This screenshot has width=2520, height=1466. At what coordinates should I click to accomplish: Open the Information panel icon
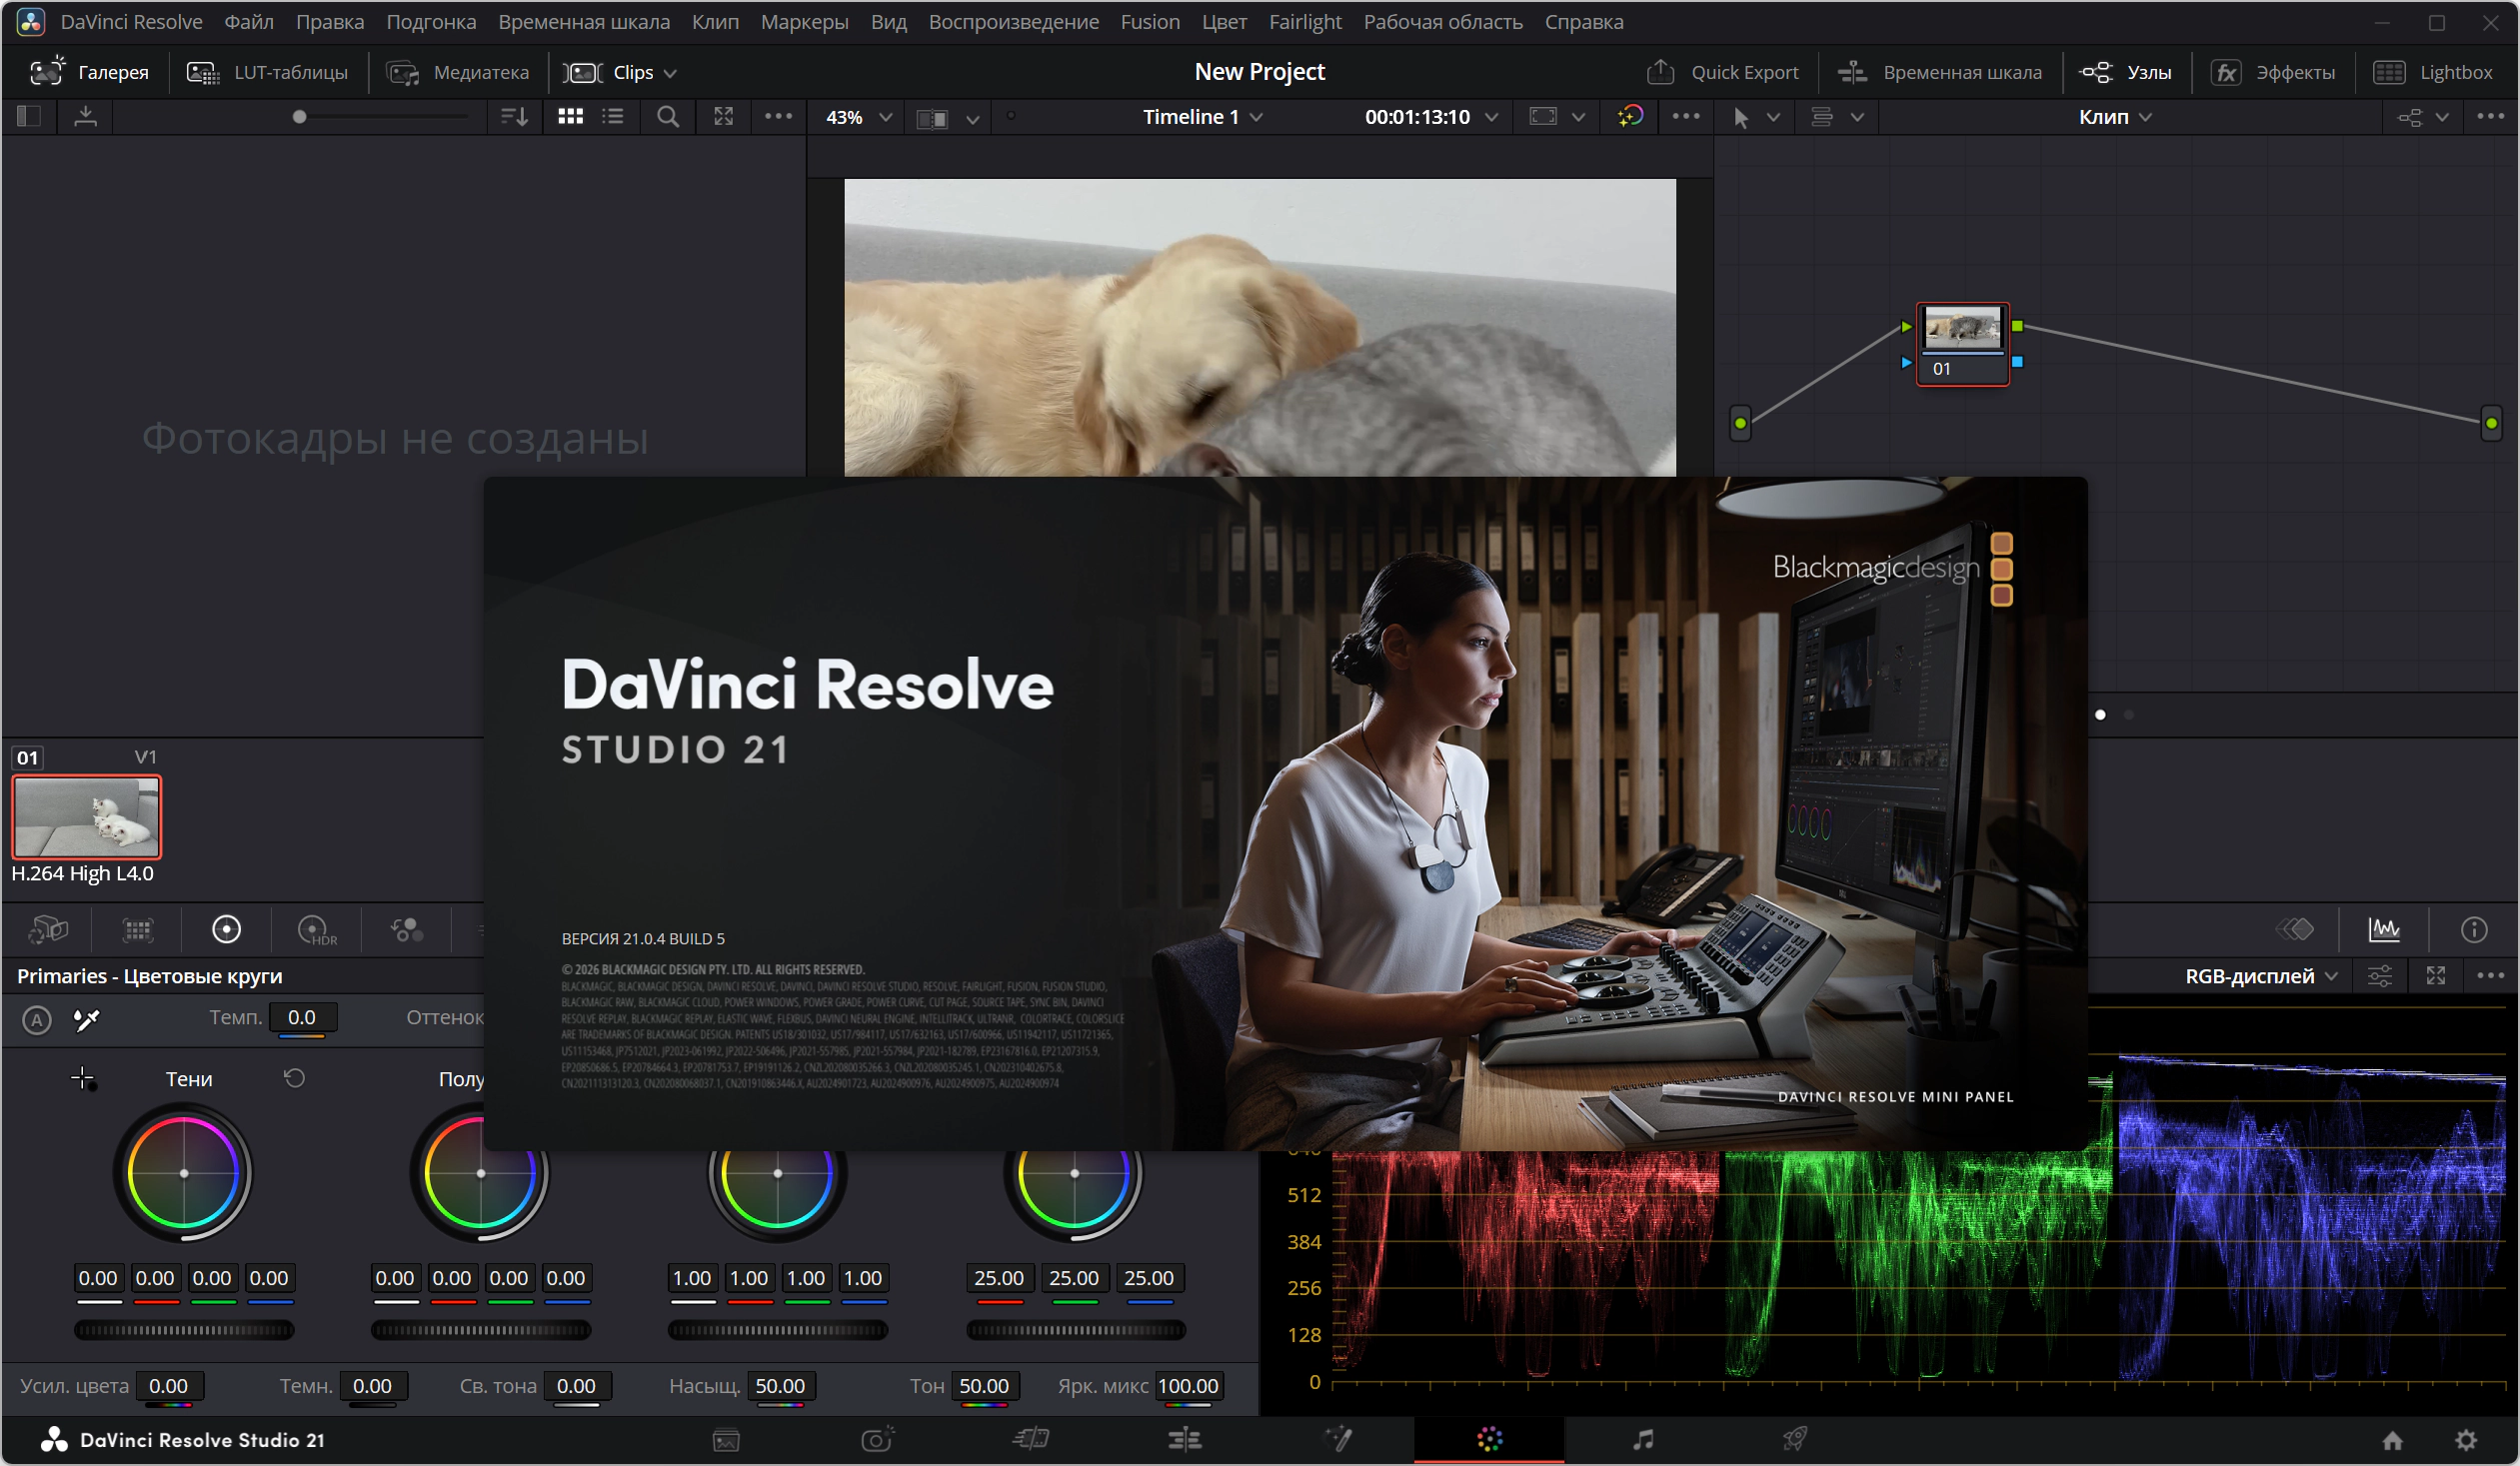[2474, 930]
